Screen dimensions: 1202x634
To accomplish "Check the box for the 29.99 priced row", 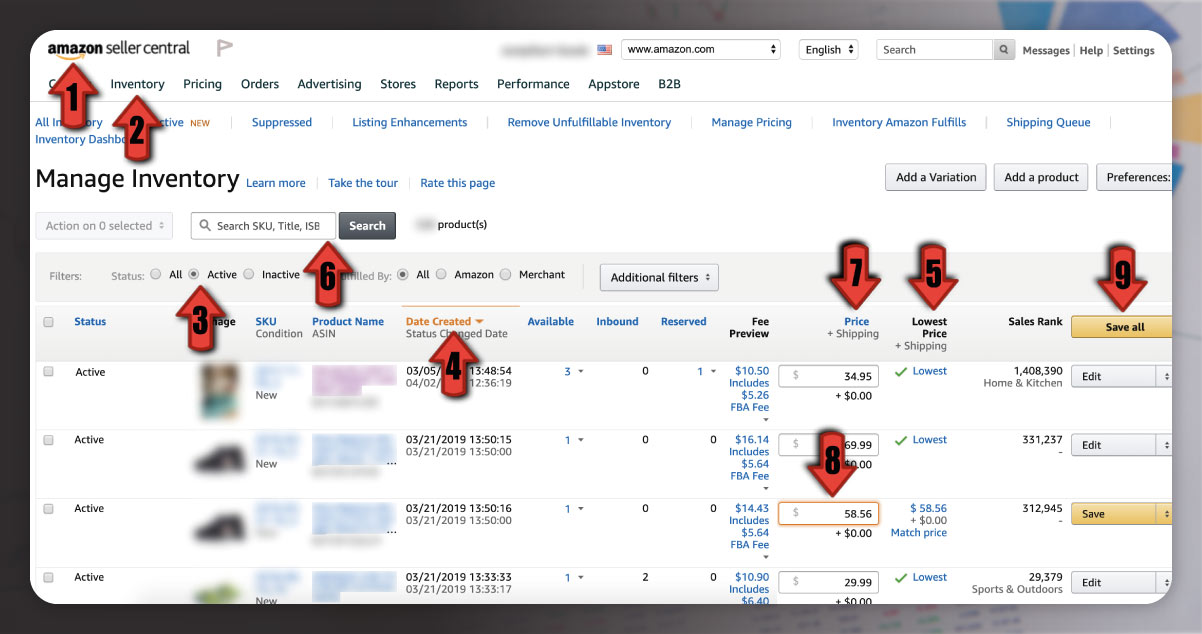I will (x=49, y=577).
